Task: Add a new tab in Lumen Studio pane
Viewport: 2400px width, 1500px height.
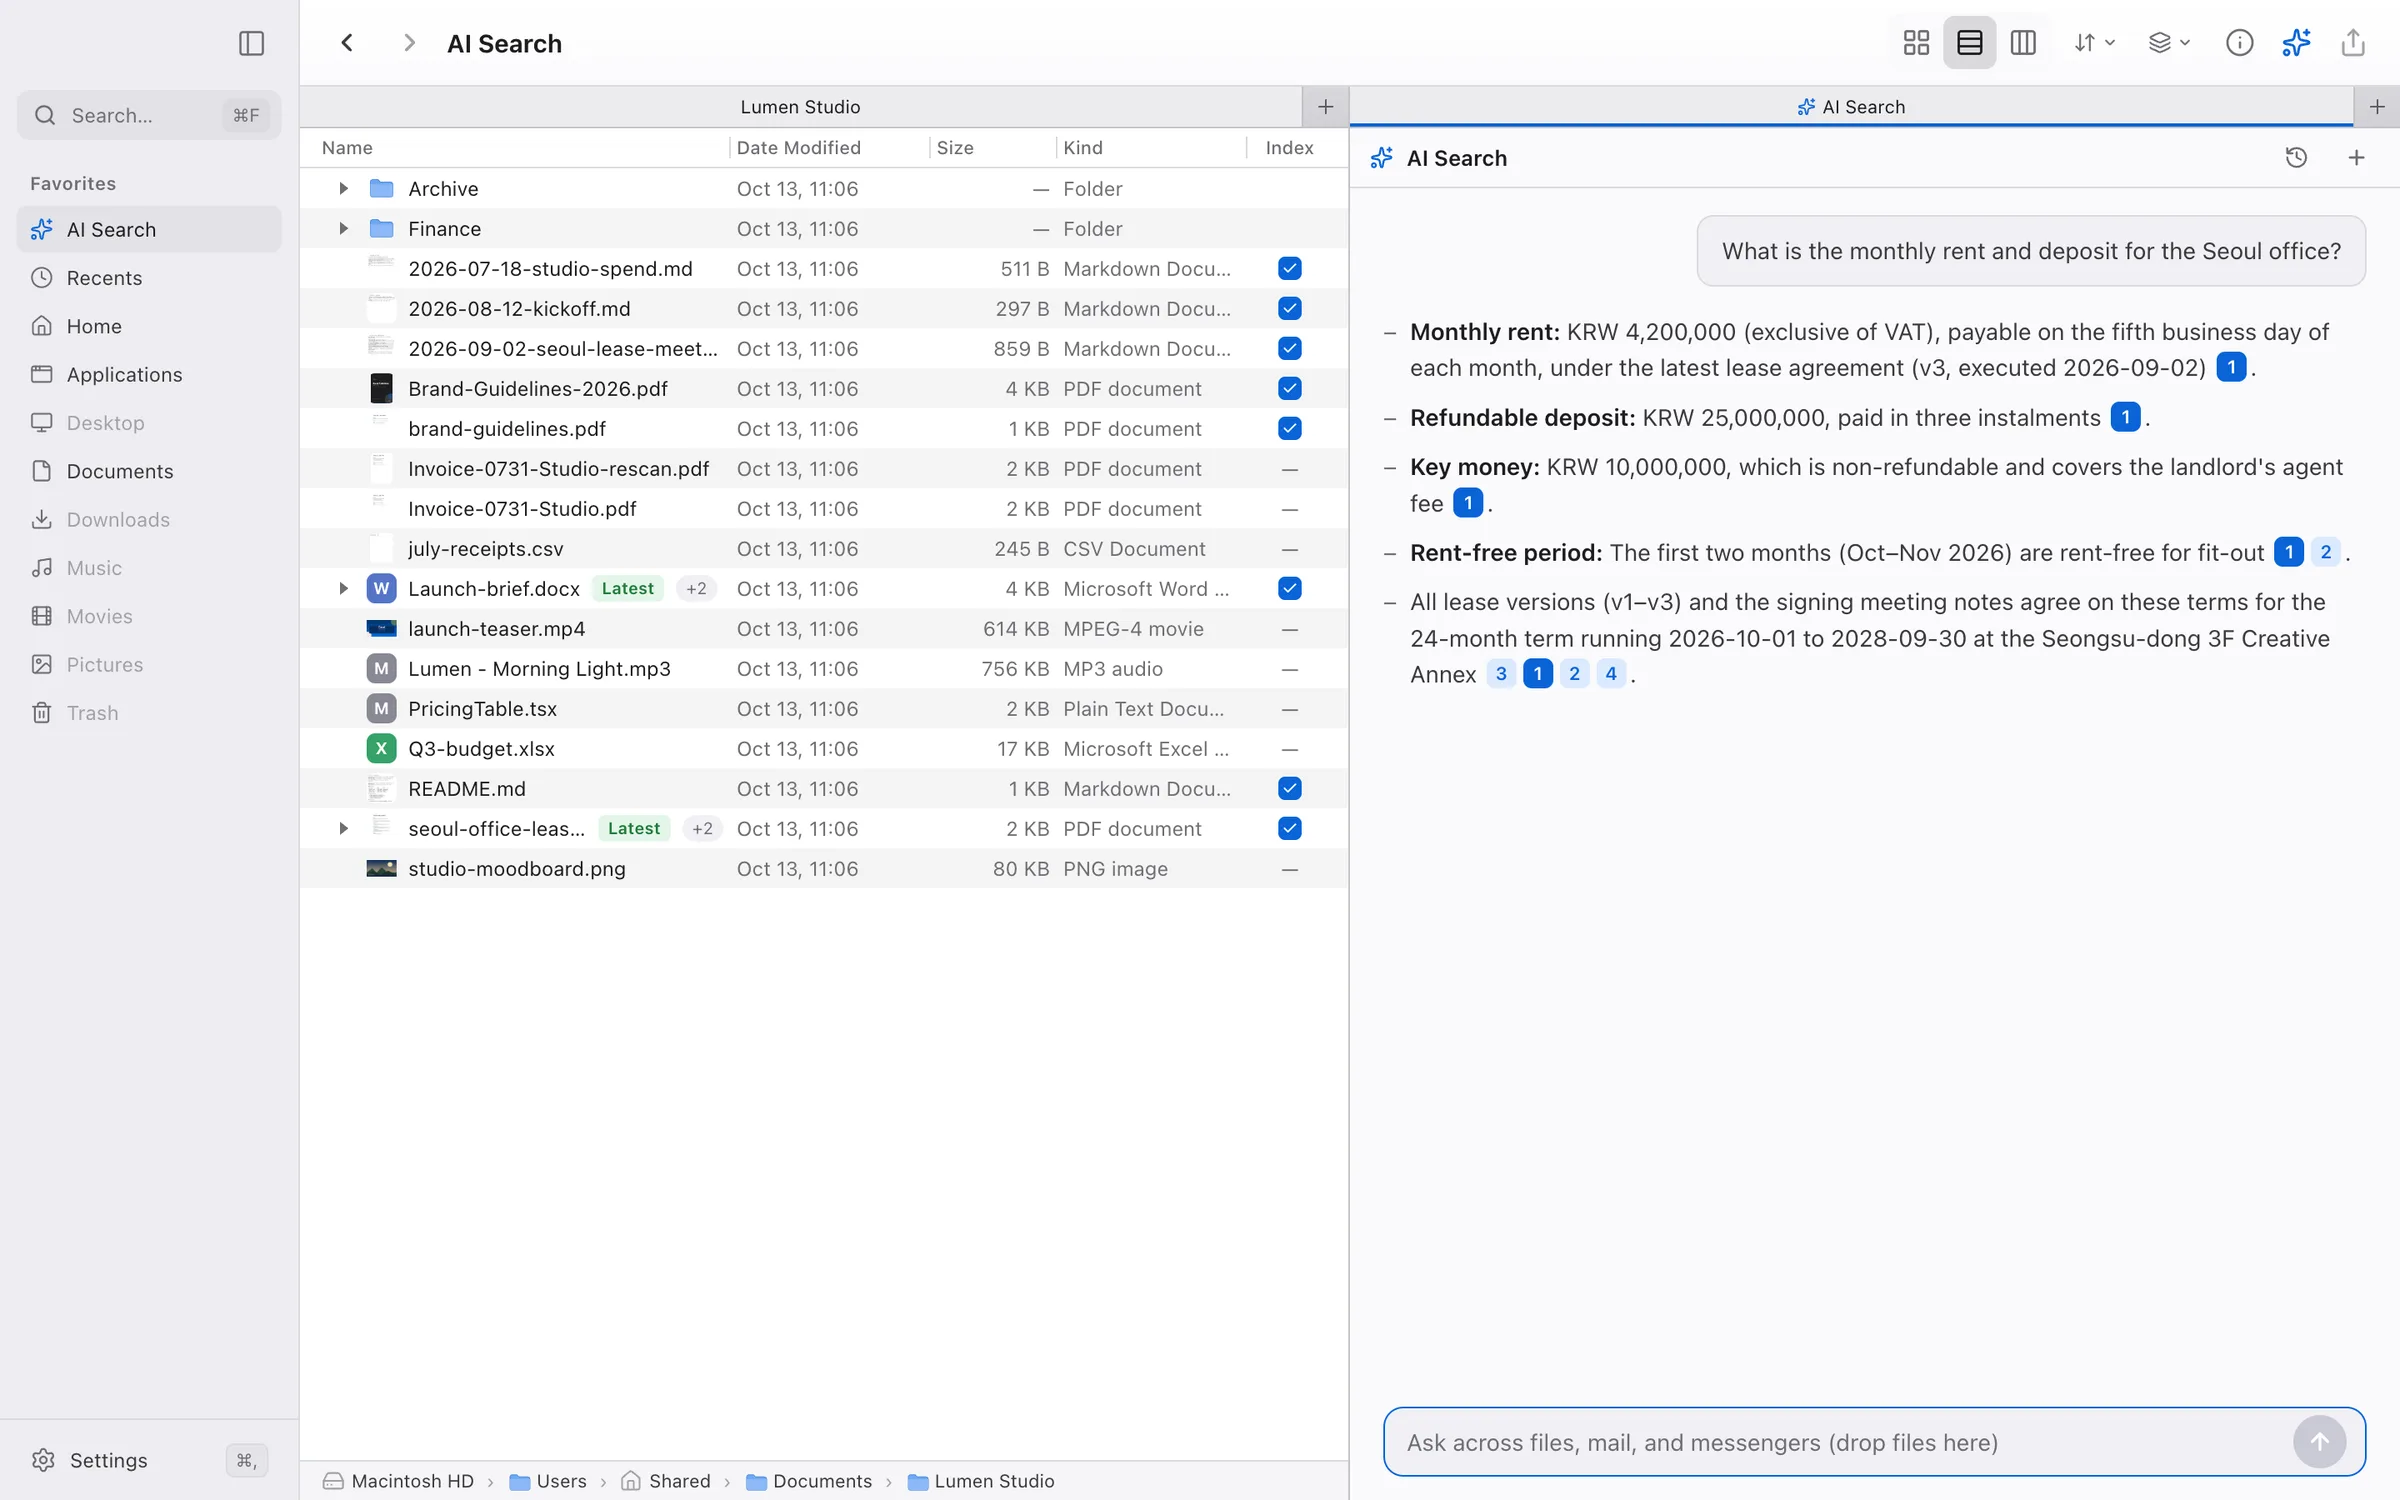Action: point(1325,107)
